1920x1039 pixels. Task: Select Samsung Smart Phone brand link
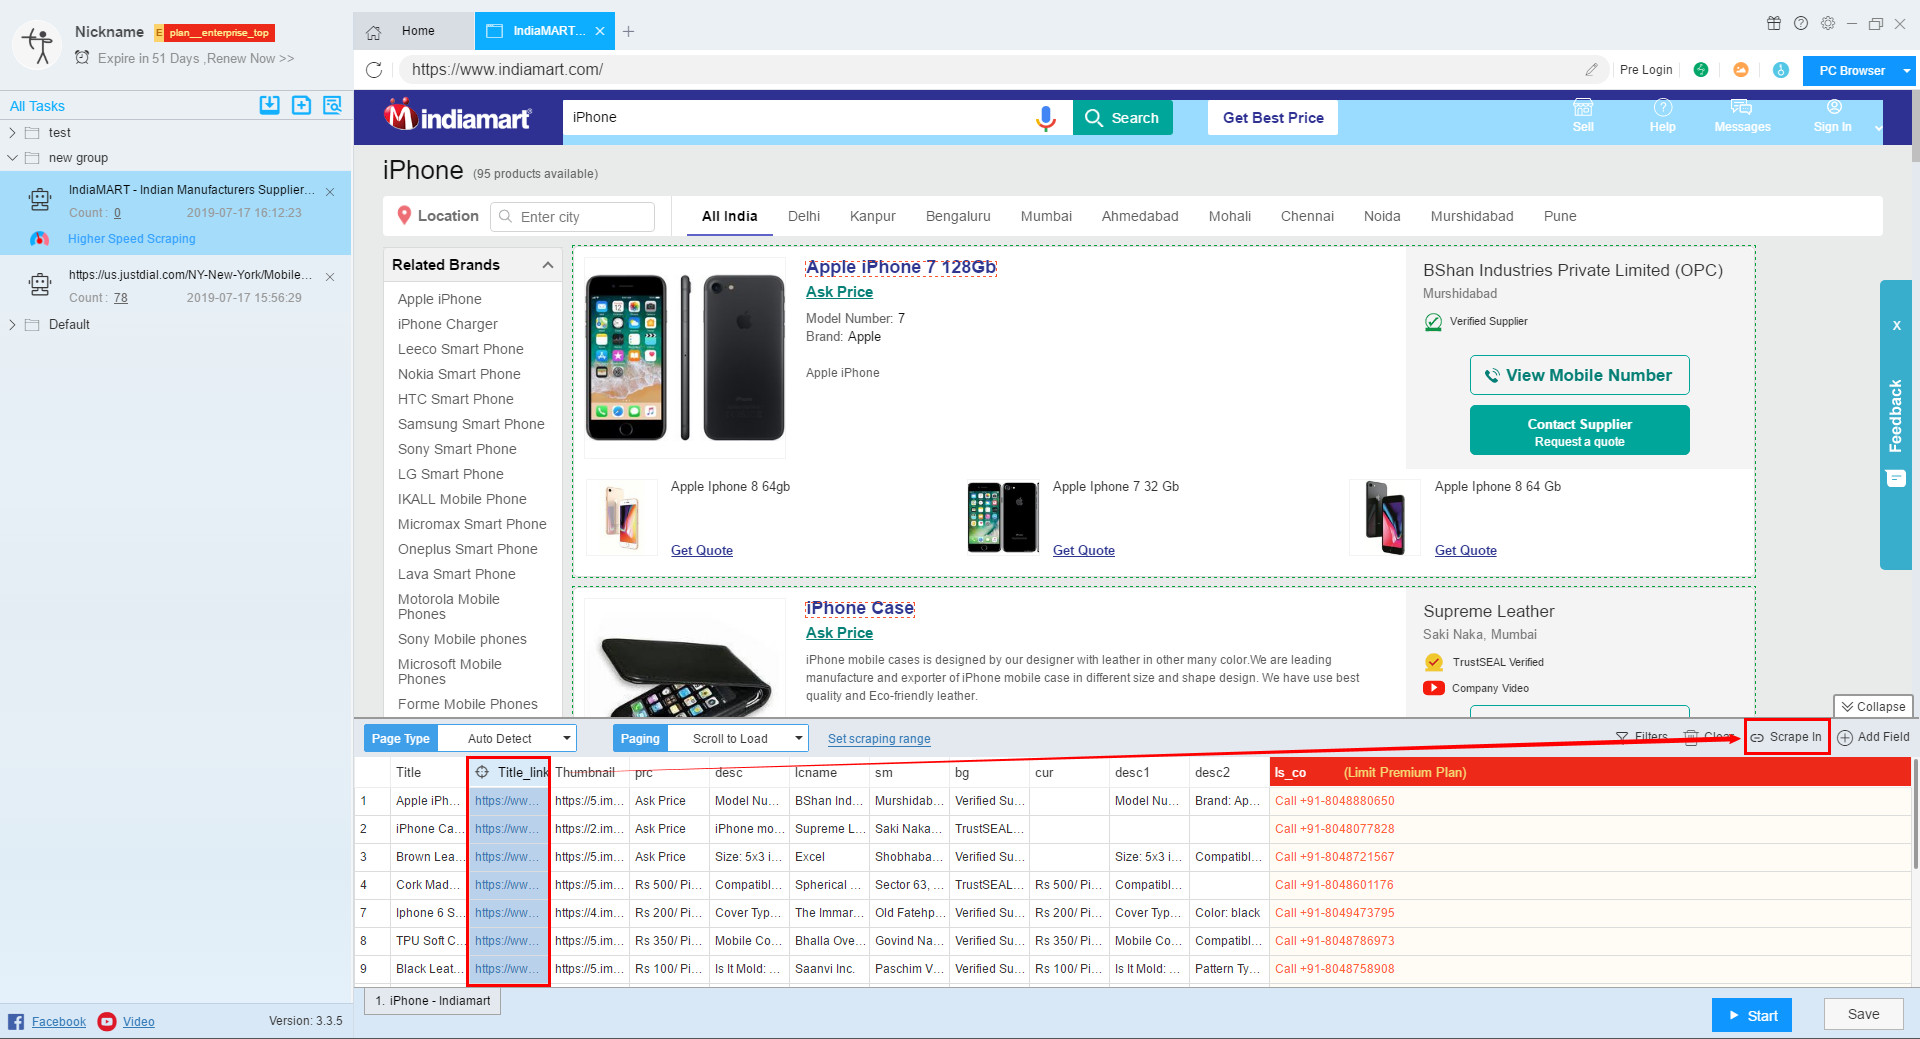(471, 424)
